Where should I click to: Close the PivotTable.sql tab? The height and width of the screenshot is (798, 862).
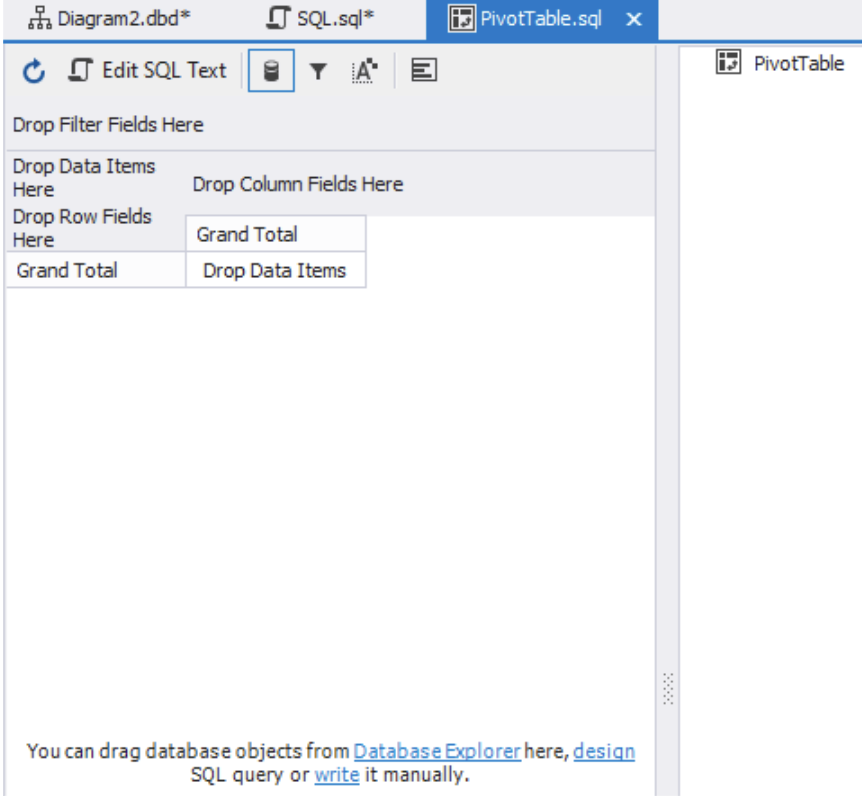point(633,20)
